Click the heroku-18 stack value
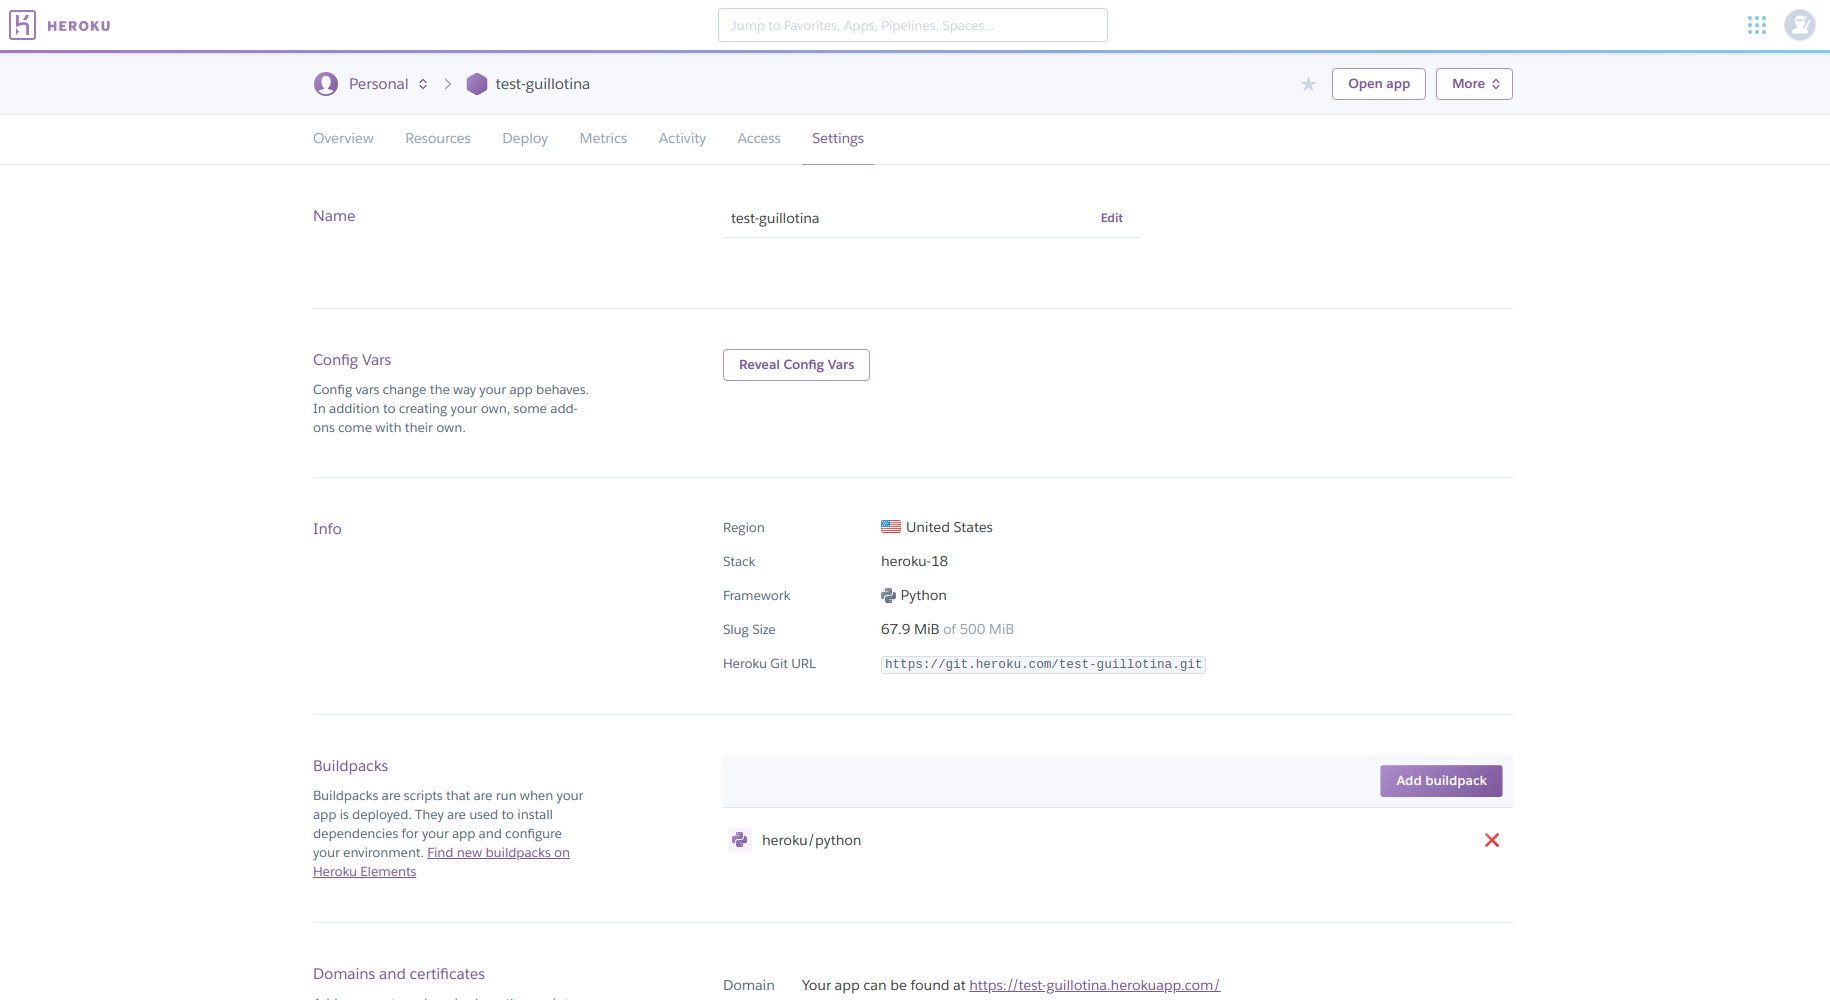This screenshot has height=1000, width=1830. (914, 561)
